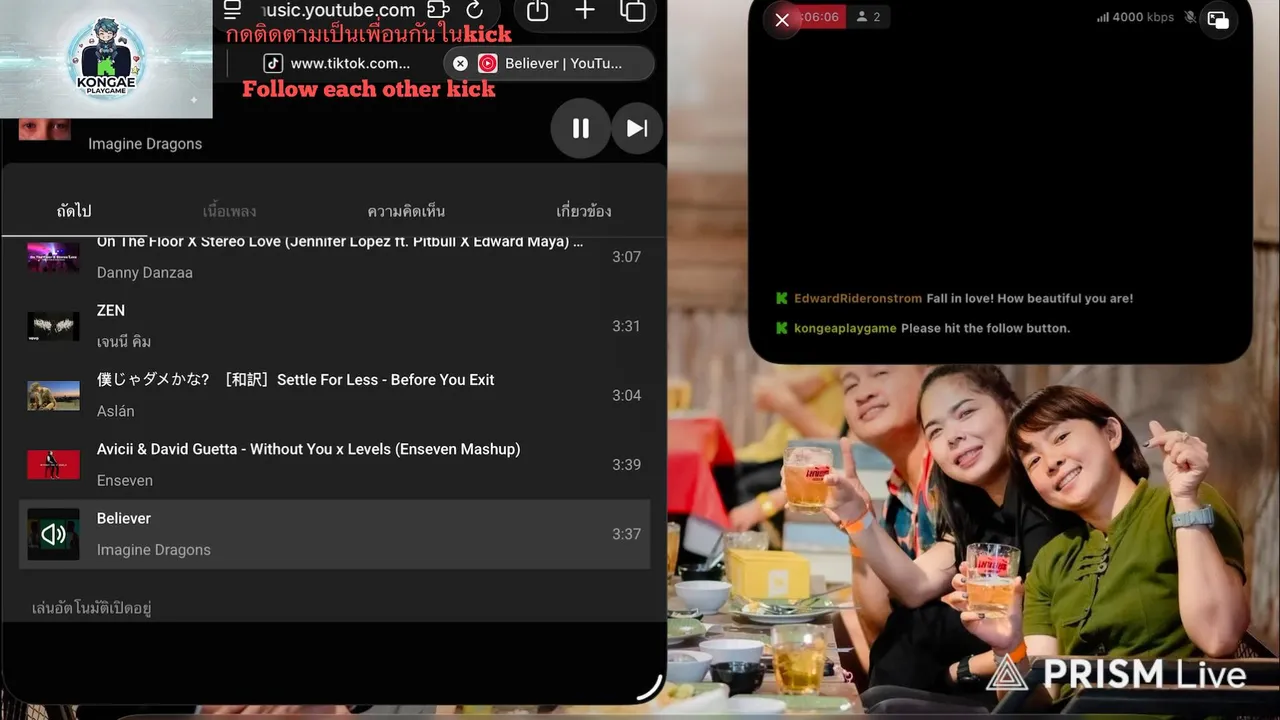Click the 3:31 duration of ZEN
Screen dimensions: 1280x720
pyautogui.click(x=627, y=326)
